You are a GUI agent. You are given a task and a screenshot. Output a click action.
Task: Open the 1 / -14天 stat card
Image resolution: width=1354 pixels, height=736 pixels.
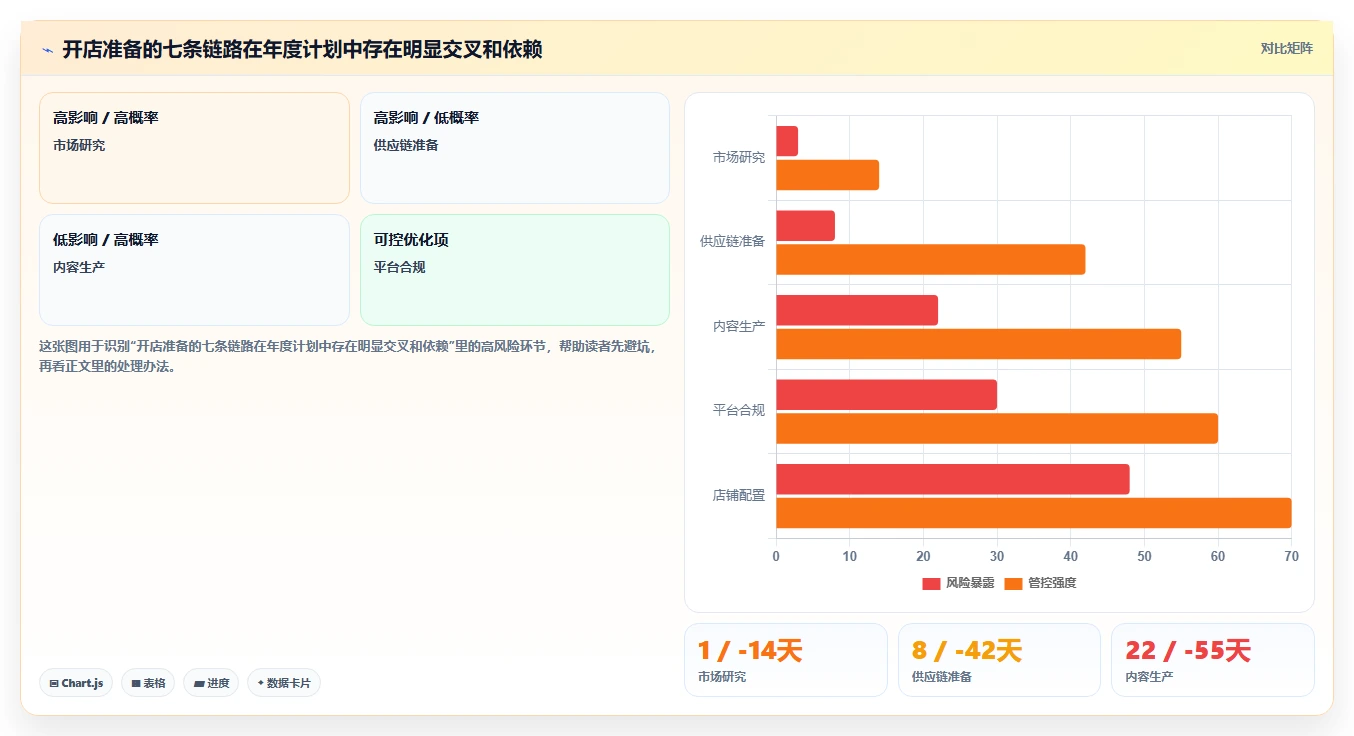click(x=785, y=659)
